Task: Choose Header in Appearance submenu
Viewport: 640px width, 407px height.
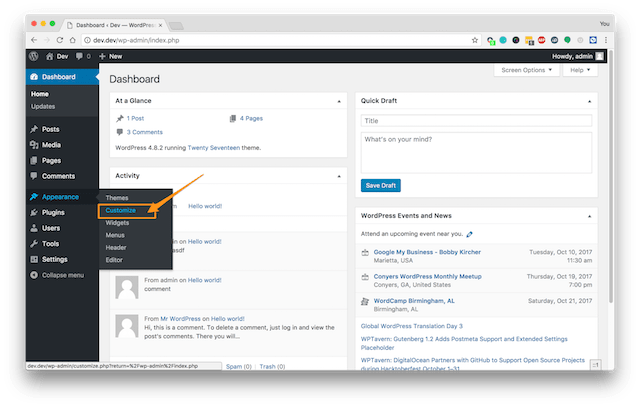Action: pyautogui.click(x=116, y=247)
